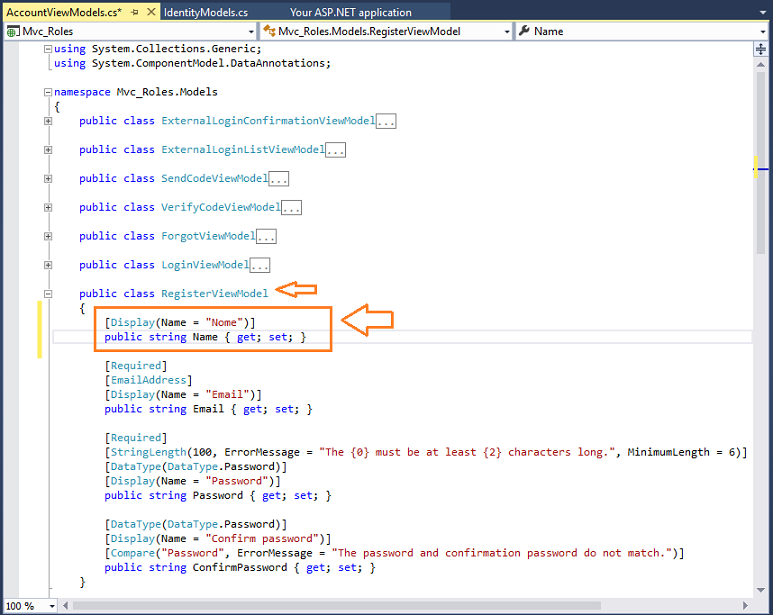Screen dimensions: 773x615
Task: Click the horizontal scrollbar thumb
Action: (x=337, y=606)
